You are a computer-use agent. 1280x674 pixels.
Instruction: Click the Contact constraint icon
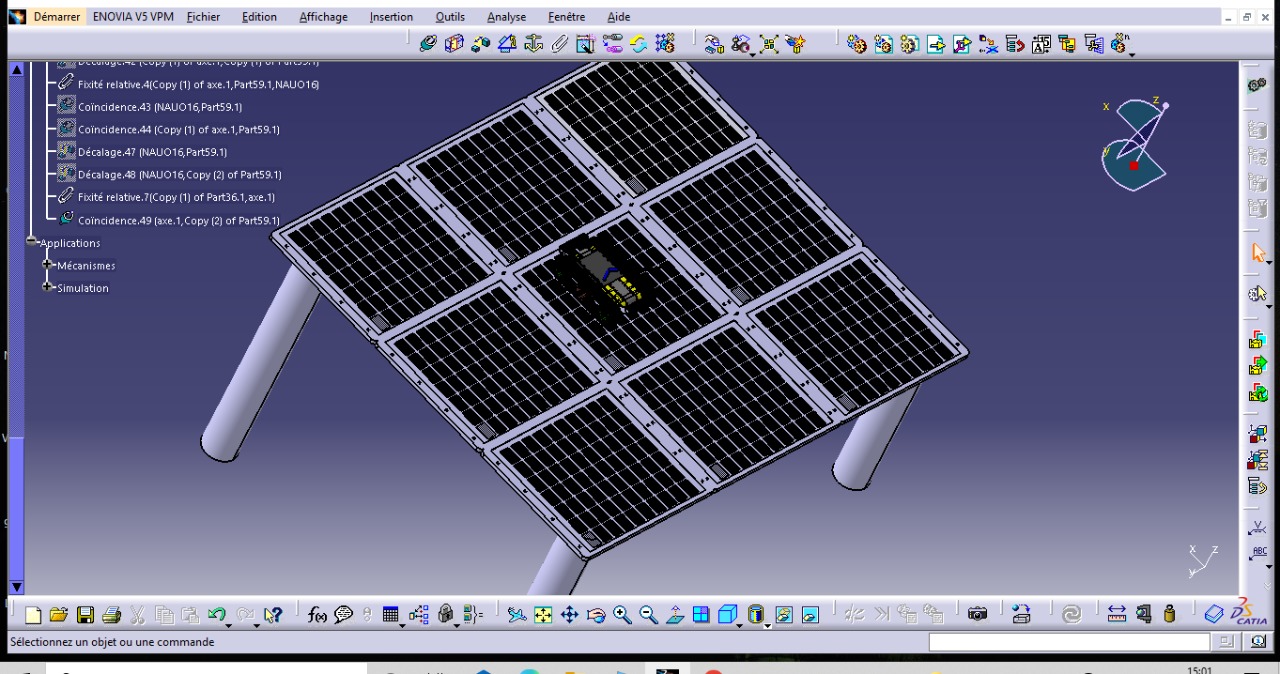453,43
